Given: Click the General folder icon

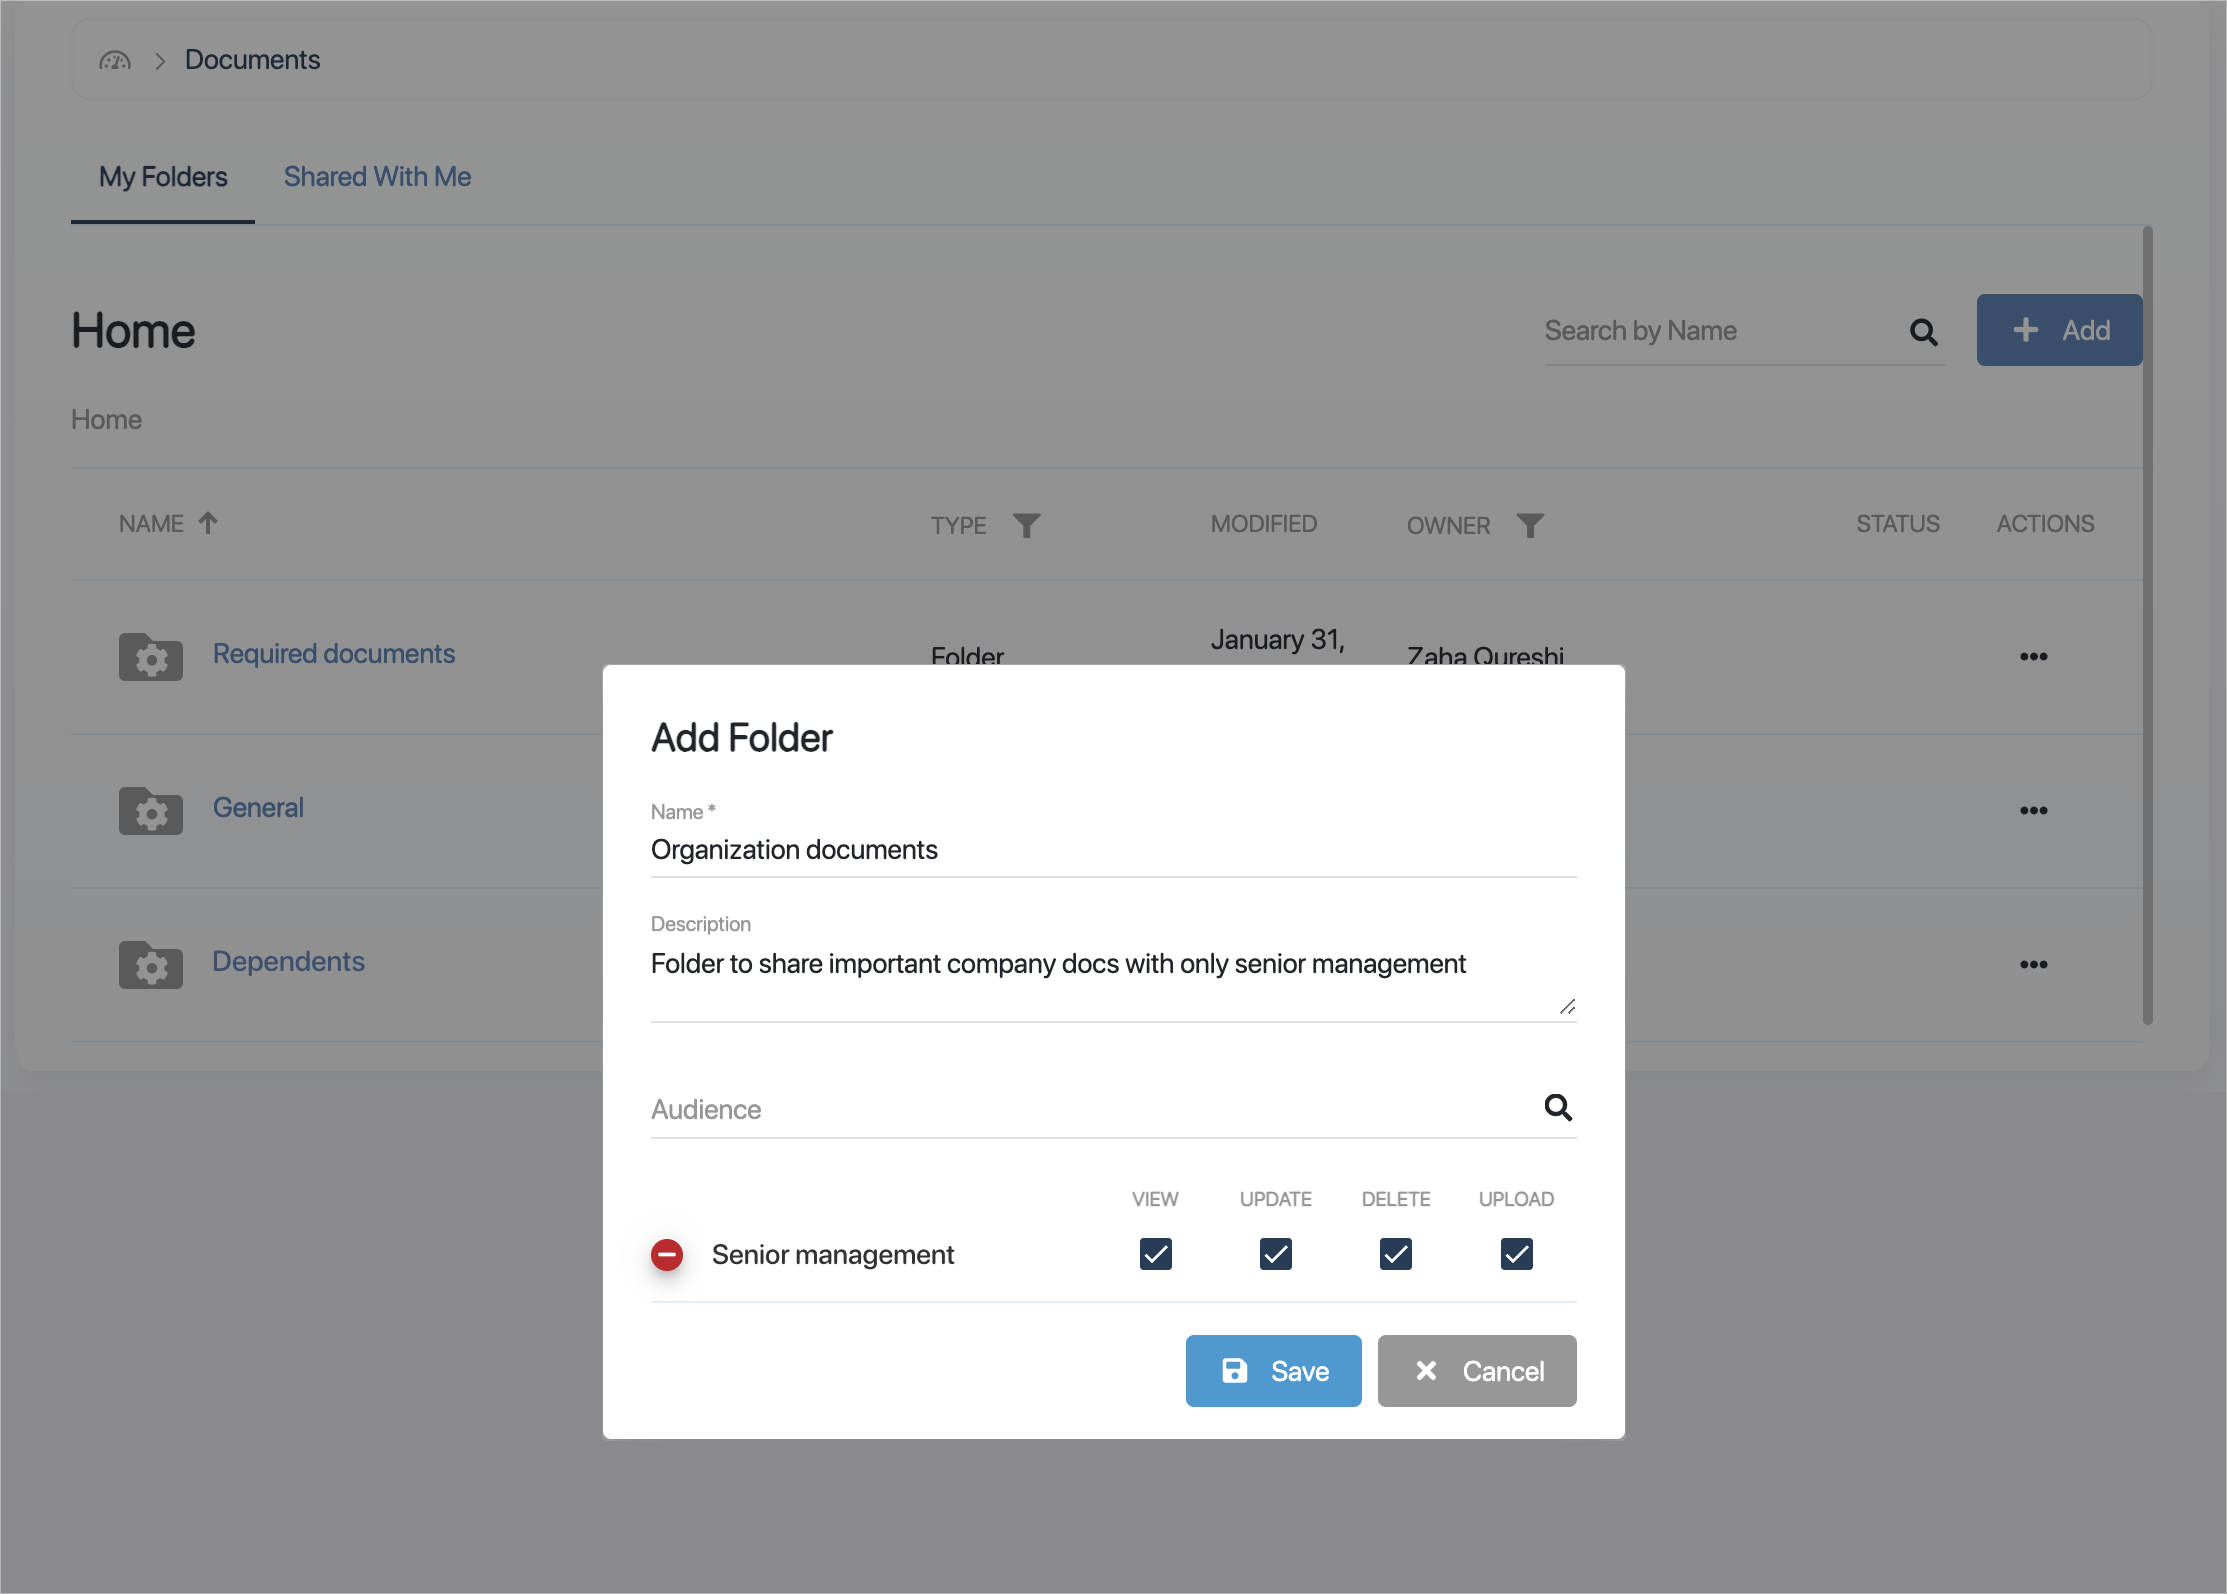Looking at the screenshot, I should (151, 811).
